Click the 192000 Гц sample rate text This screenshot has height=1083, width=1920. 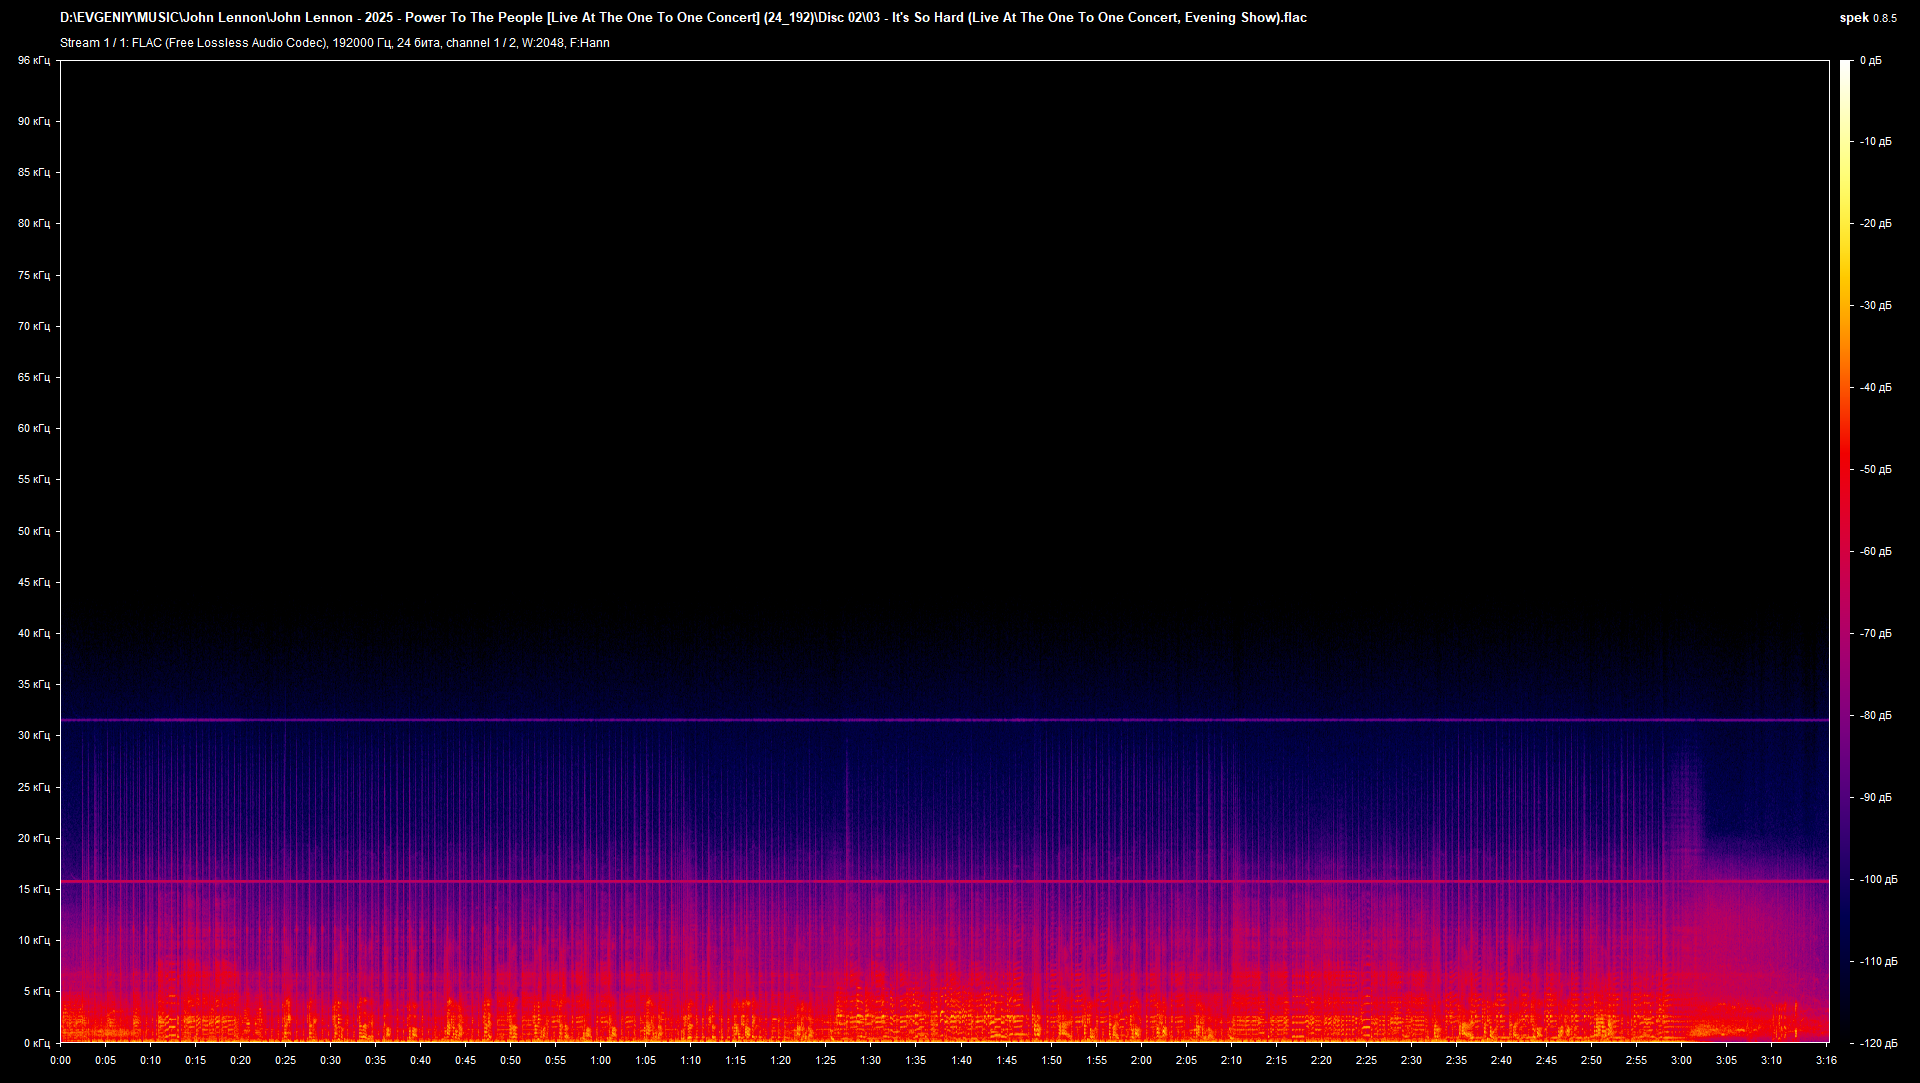click(x=360, y=43)
